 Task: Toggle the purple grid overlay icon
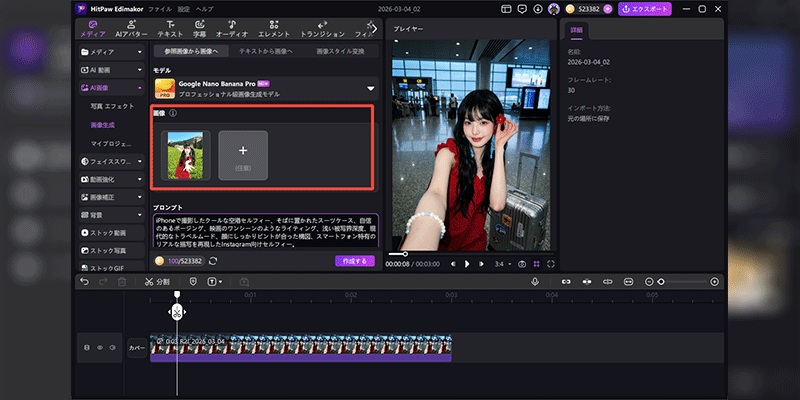coord(536,264)
